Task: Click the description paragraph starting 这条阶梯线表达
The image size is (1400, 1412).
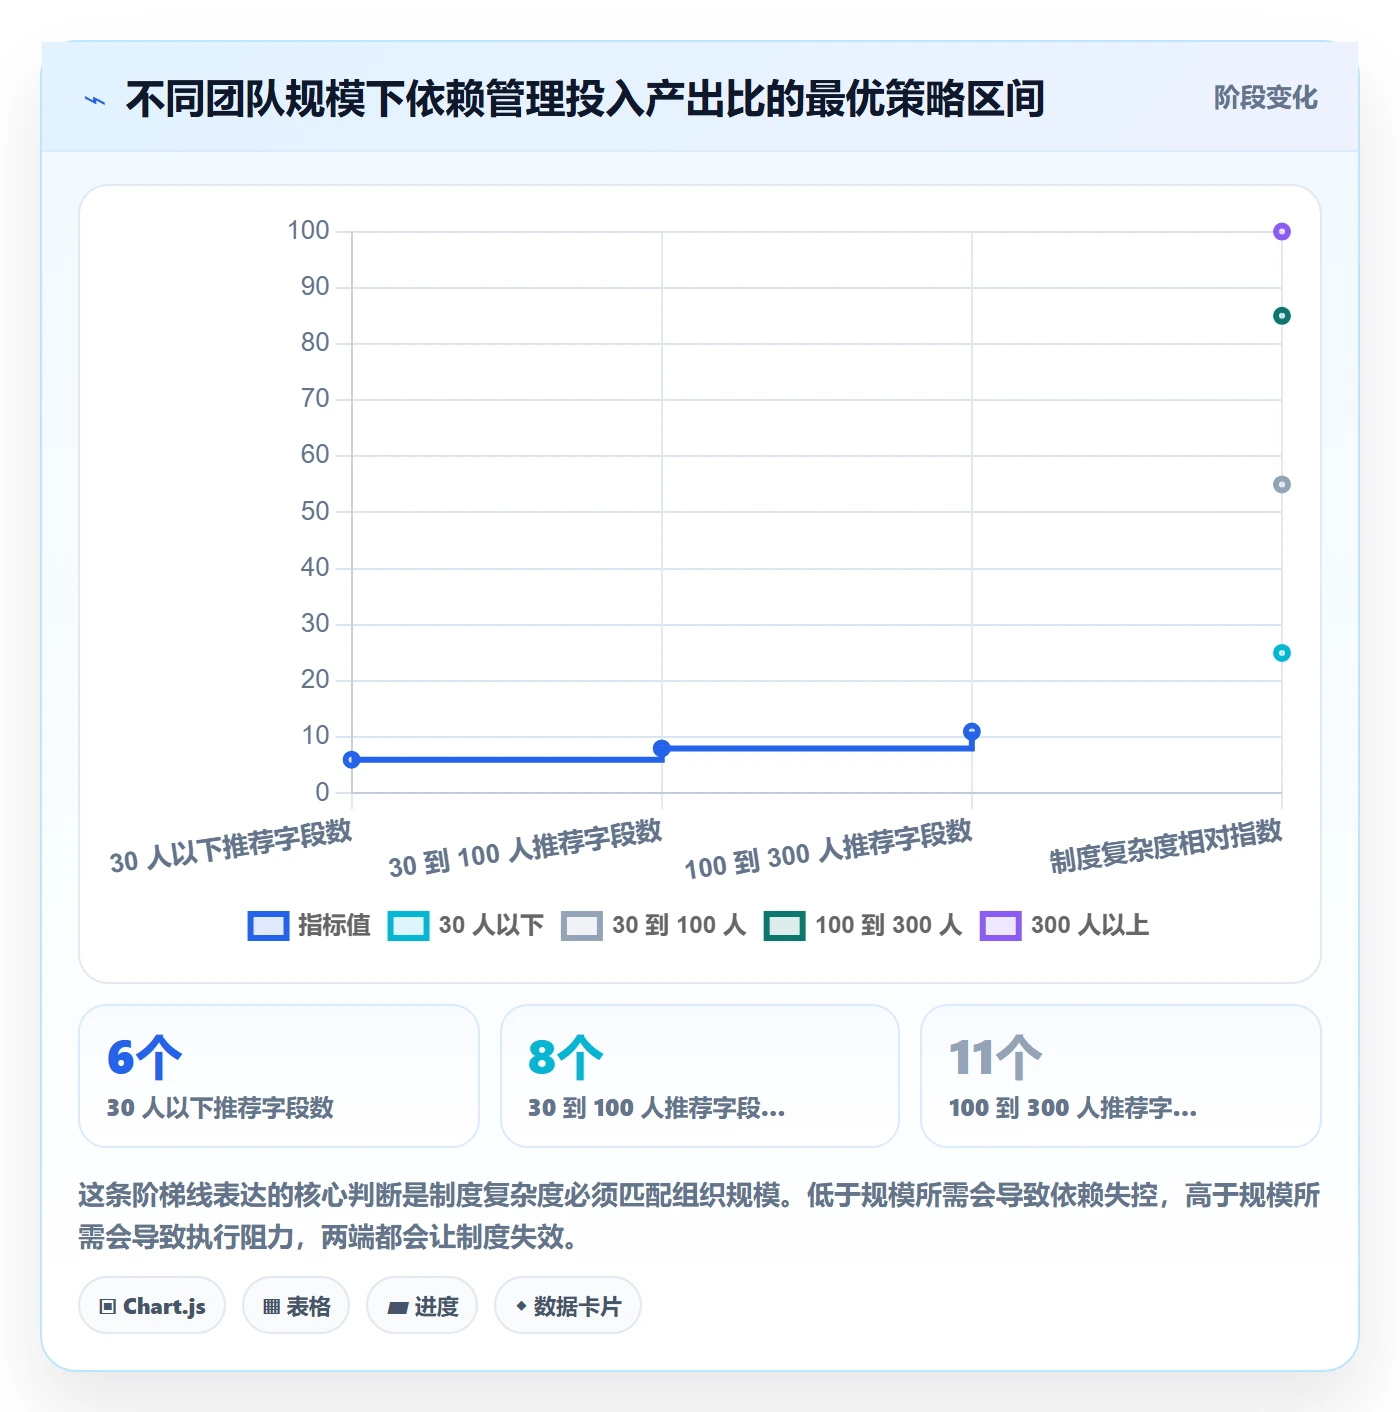Action: (699, 1216)
